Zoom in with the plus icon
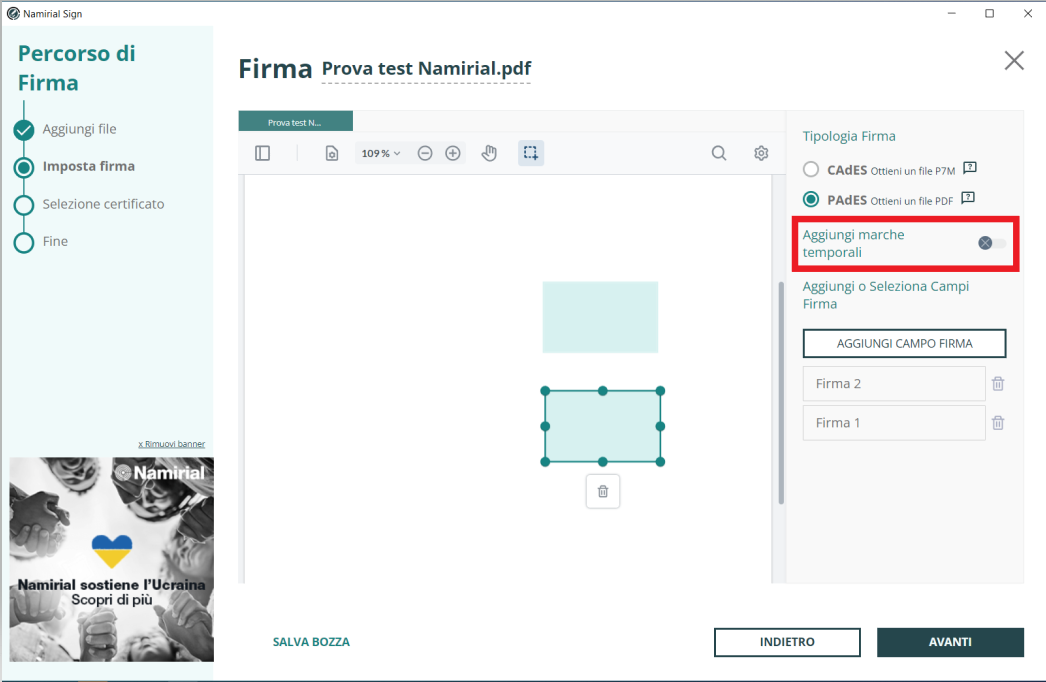This screenshot has width=1046, height=682. [453, 153]
